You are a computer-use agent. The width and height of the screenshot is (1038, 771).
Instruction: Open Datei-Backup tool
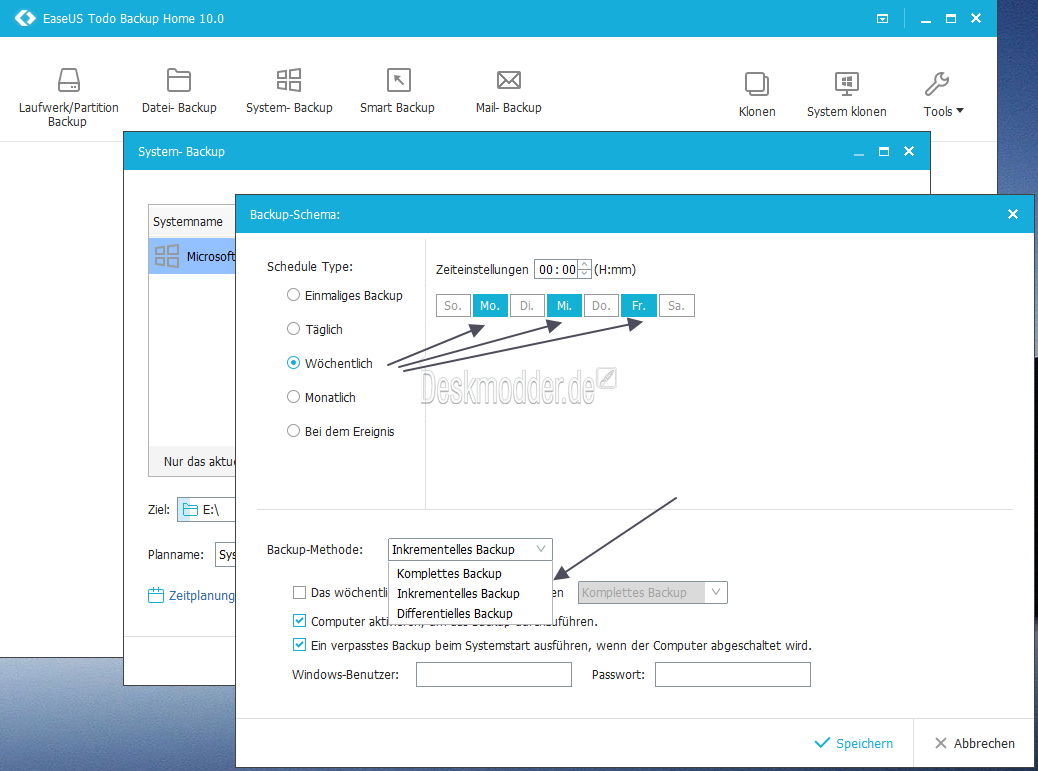point(179,91)
